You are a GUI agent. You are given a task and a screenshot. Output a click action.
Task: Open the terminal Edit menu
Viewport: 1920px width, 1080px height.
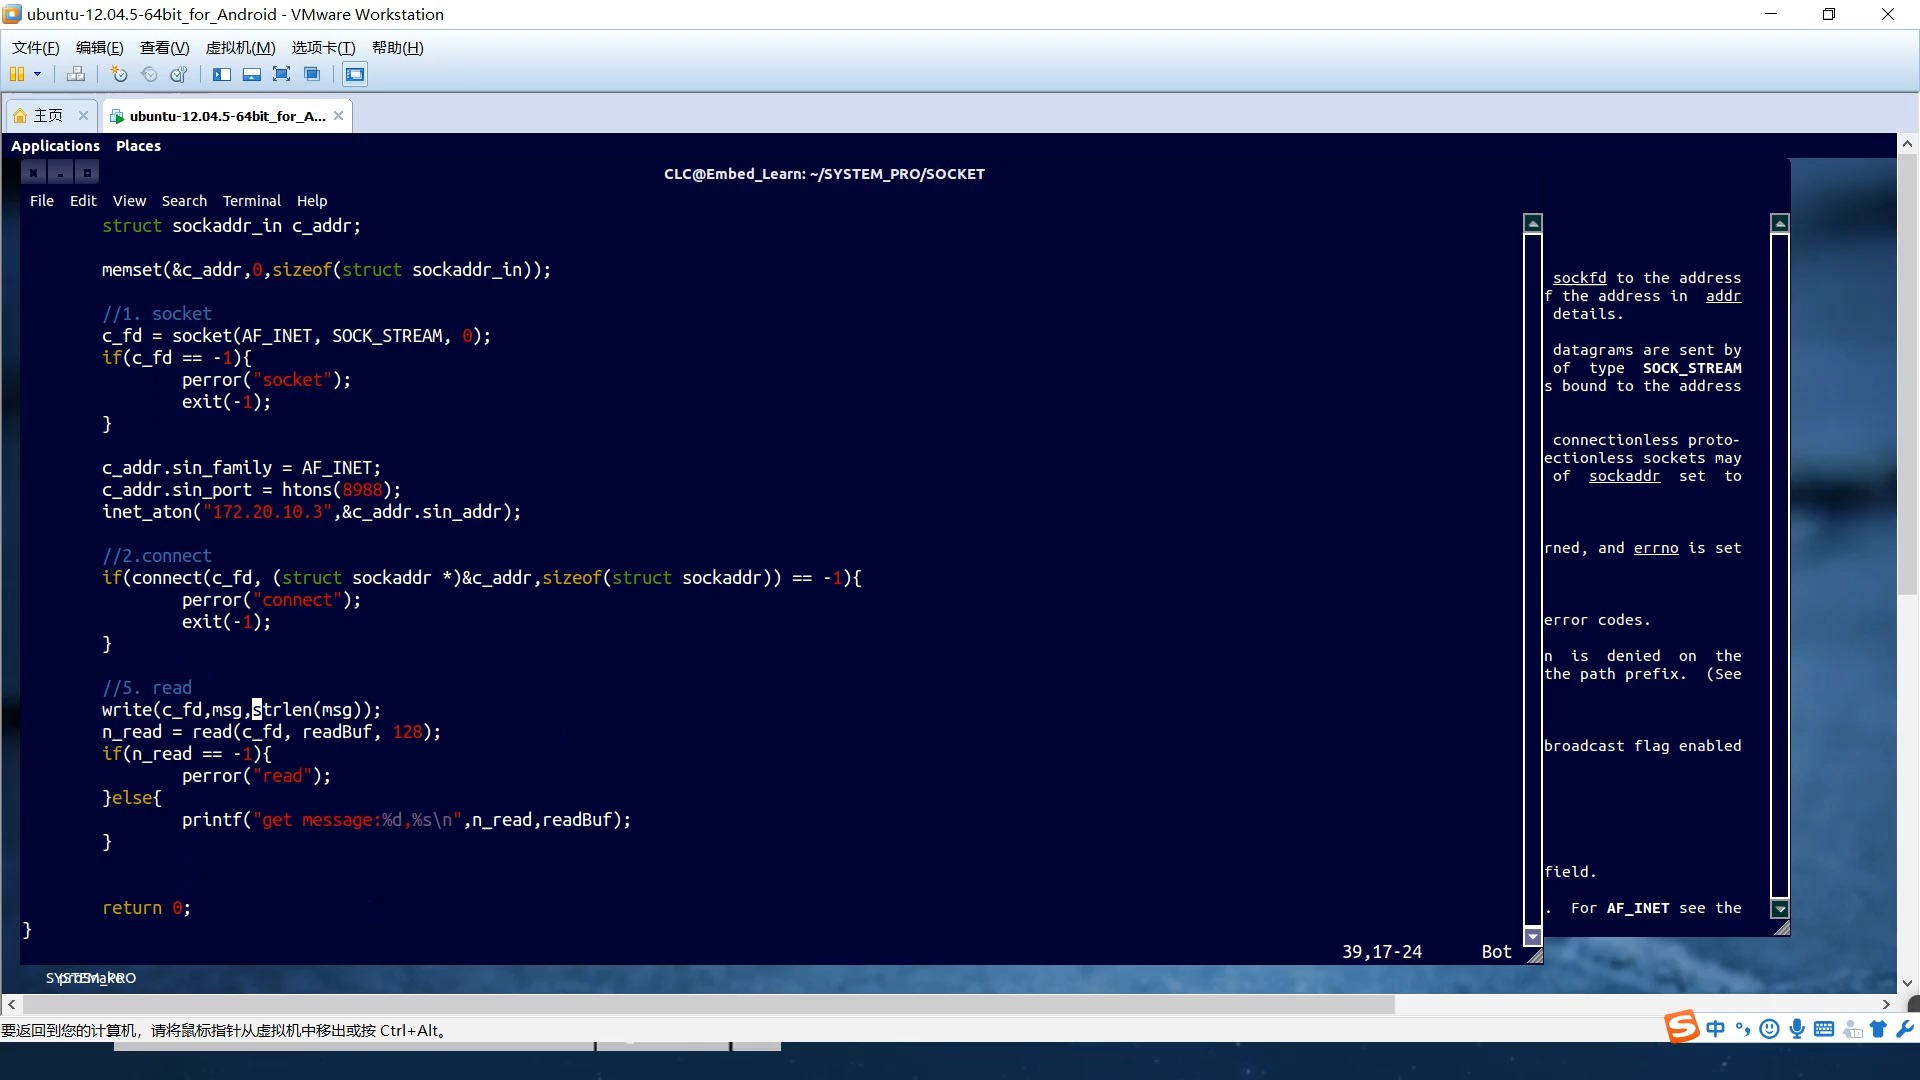point(83,201)
